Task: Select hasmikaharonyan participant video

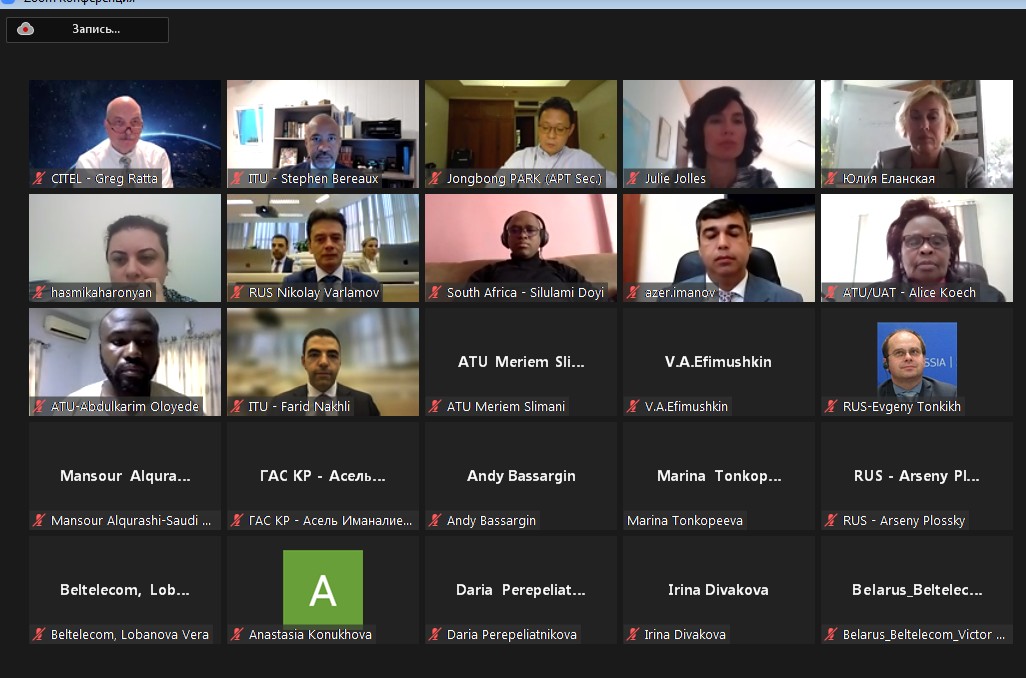Action: (x=125, y=248)
